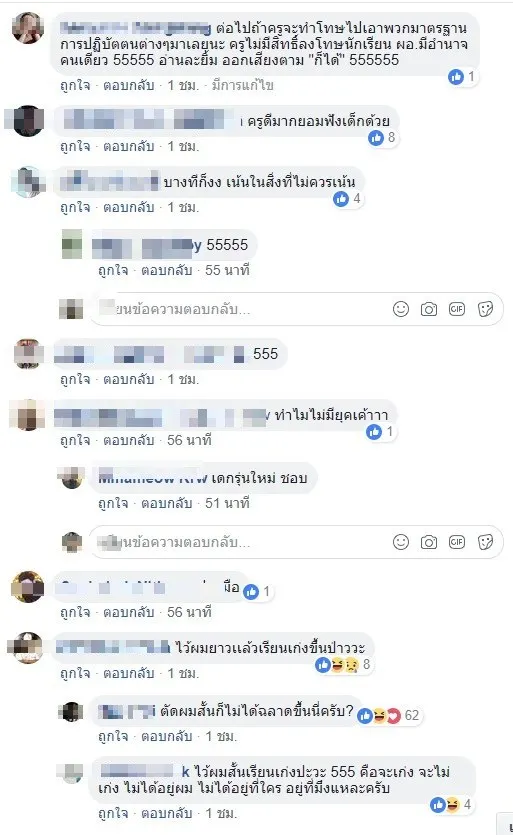Reply to comment ไว้ผมยาวแล้วเรียนเก่งขึ้นปาววะ
513x835 pixels.
tap(128, 673)
